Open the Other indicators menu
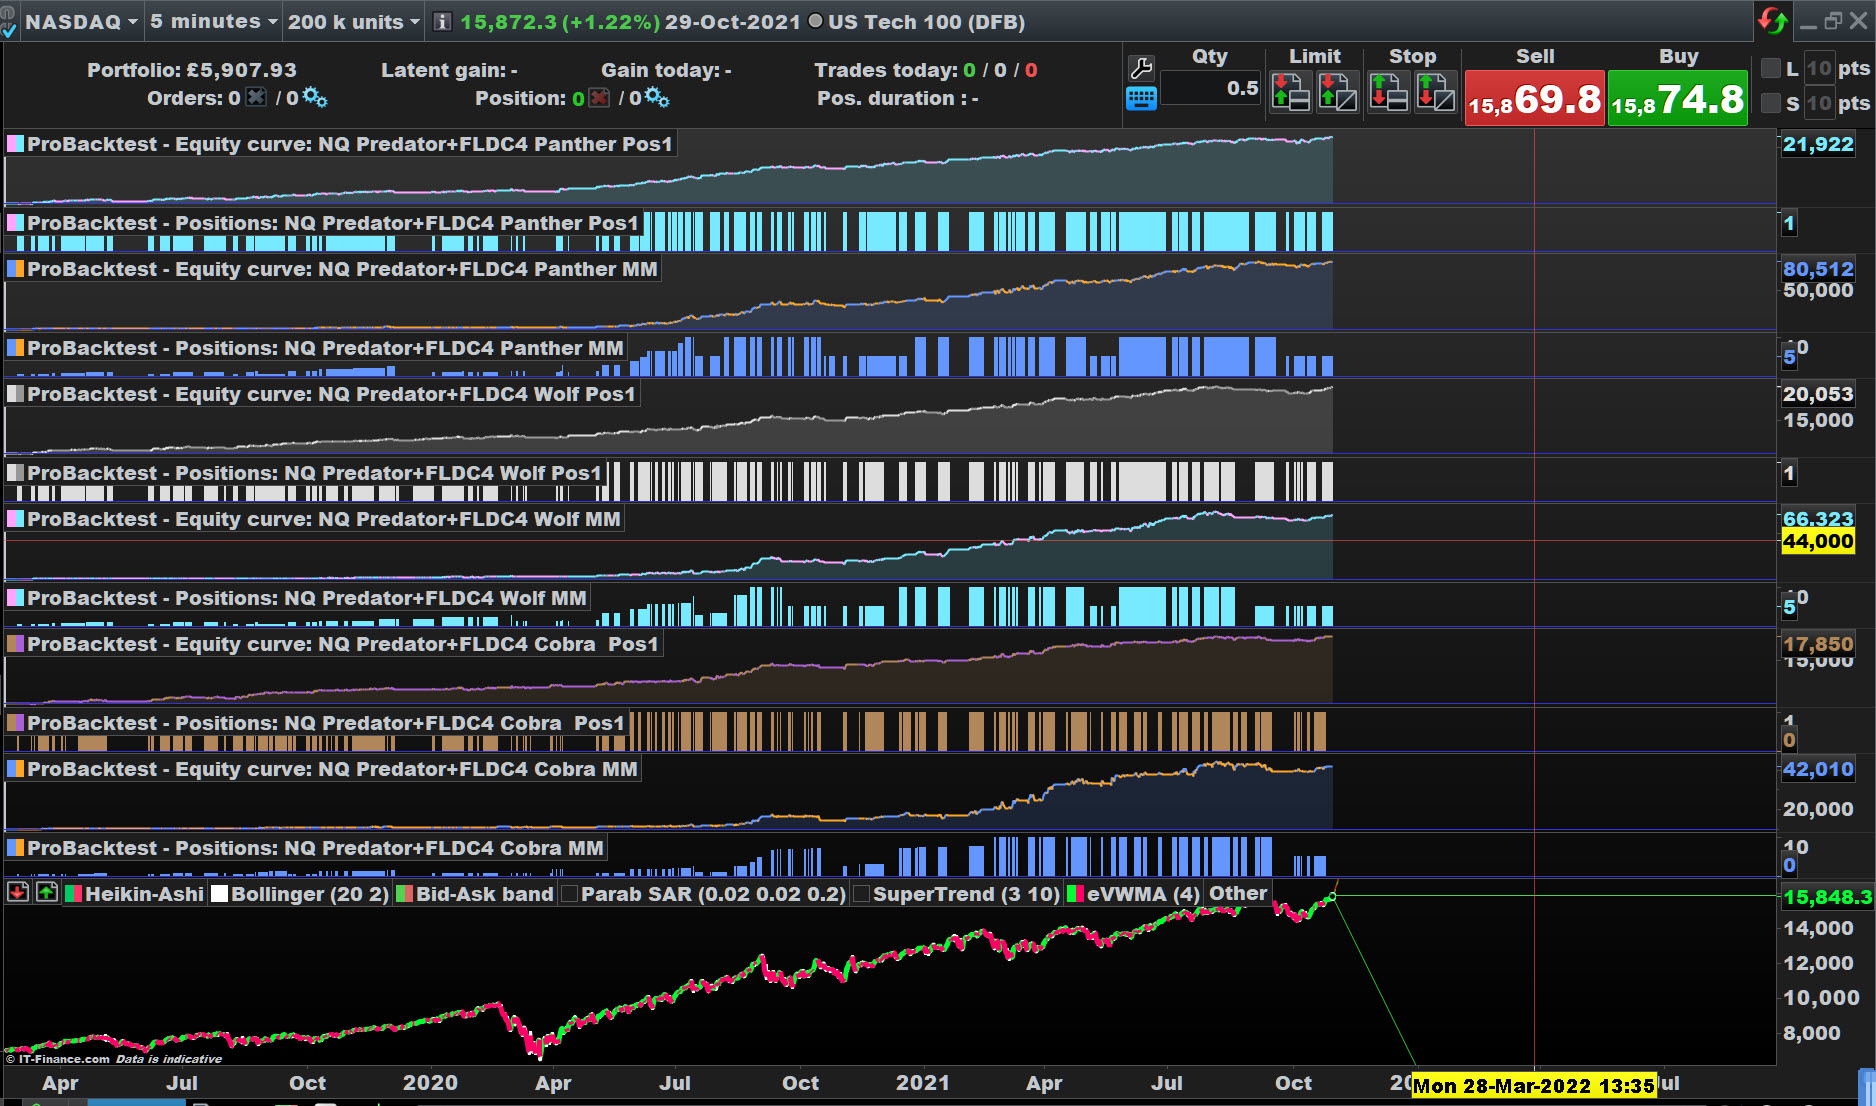Viewport: 1876px width, 1106px height. tap(1237, 893)
